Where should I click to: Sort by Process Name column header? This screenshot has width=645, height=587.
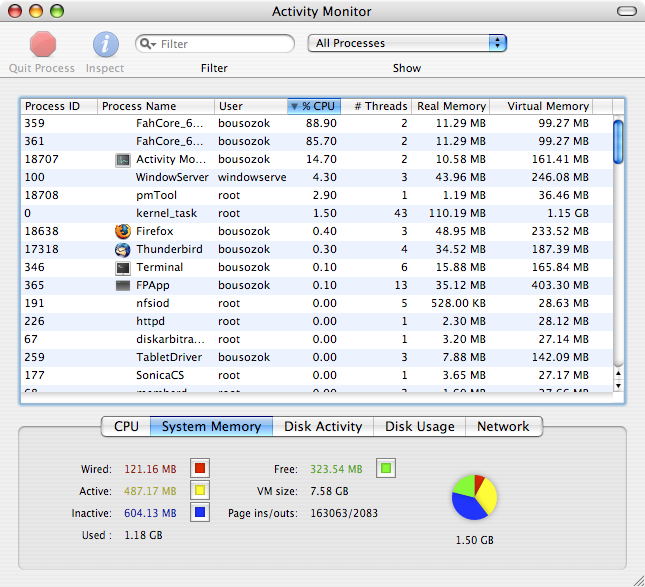(156, 106)
